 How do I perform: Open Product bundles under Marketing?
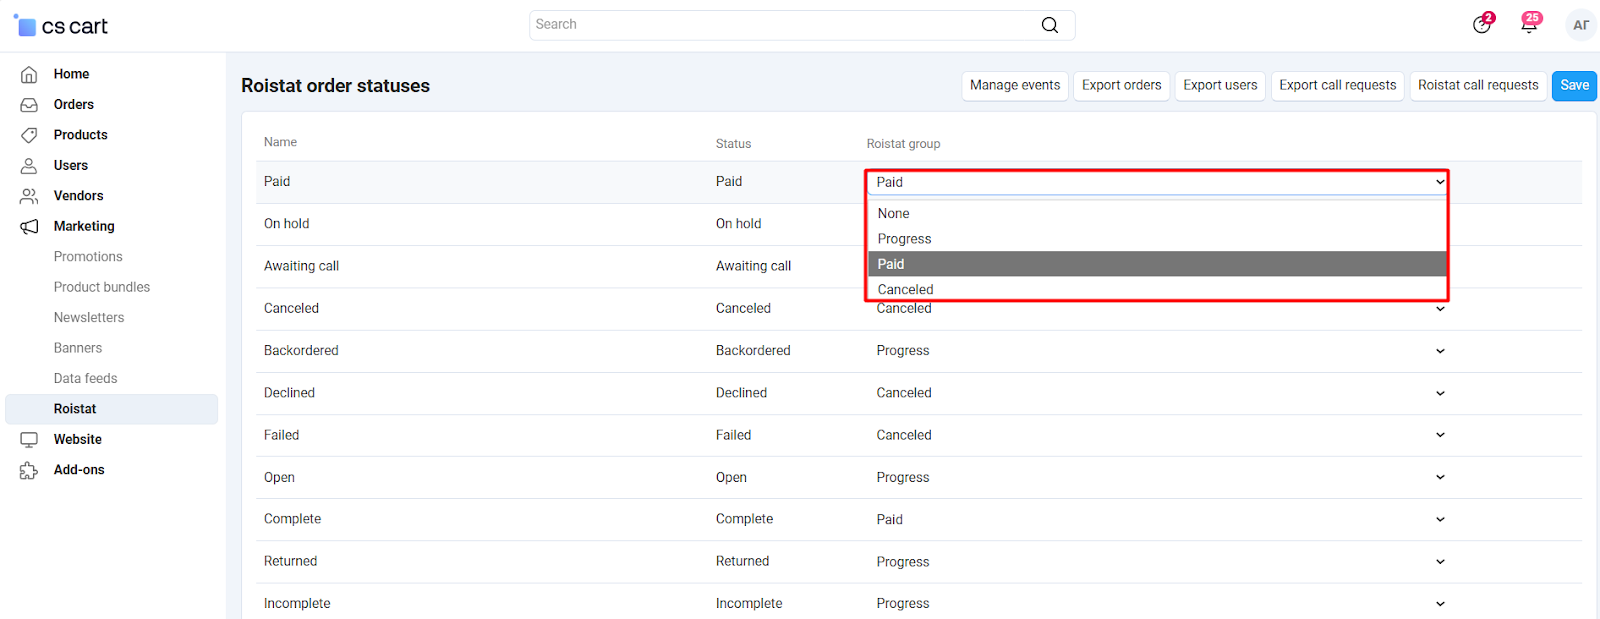pos(102,287)
